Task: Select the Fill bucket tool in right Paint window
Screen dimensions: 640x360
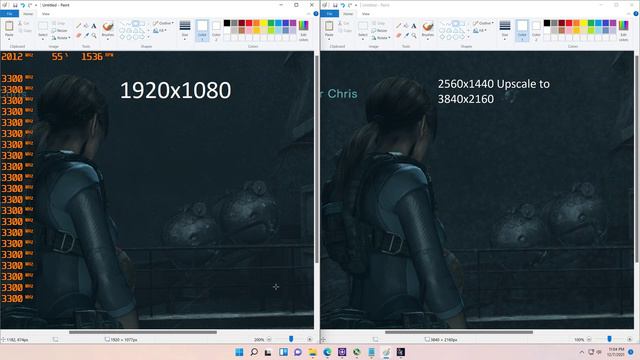Action: pyautogui.click(x=406, y=26)
